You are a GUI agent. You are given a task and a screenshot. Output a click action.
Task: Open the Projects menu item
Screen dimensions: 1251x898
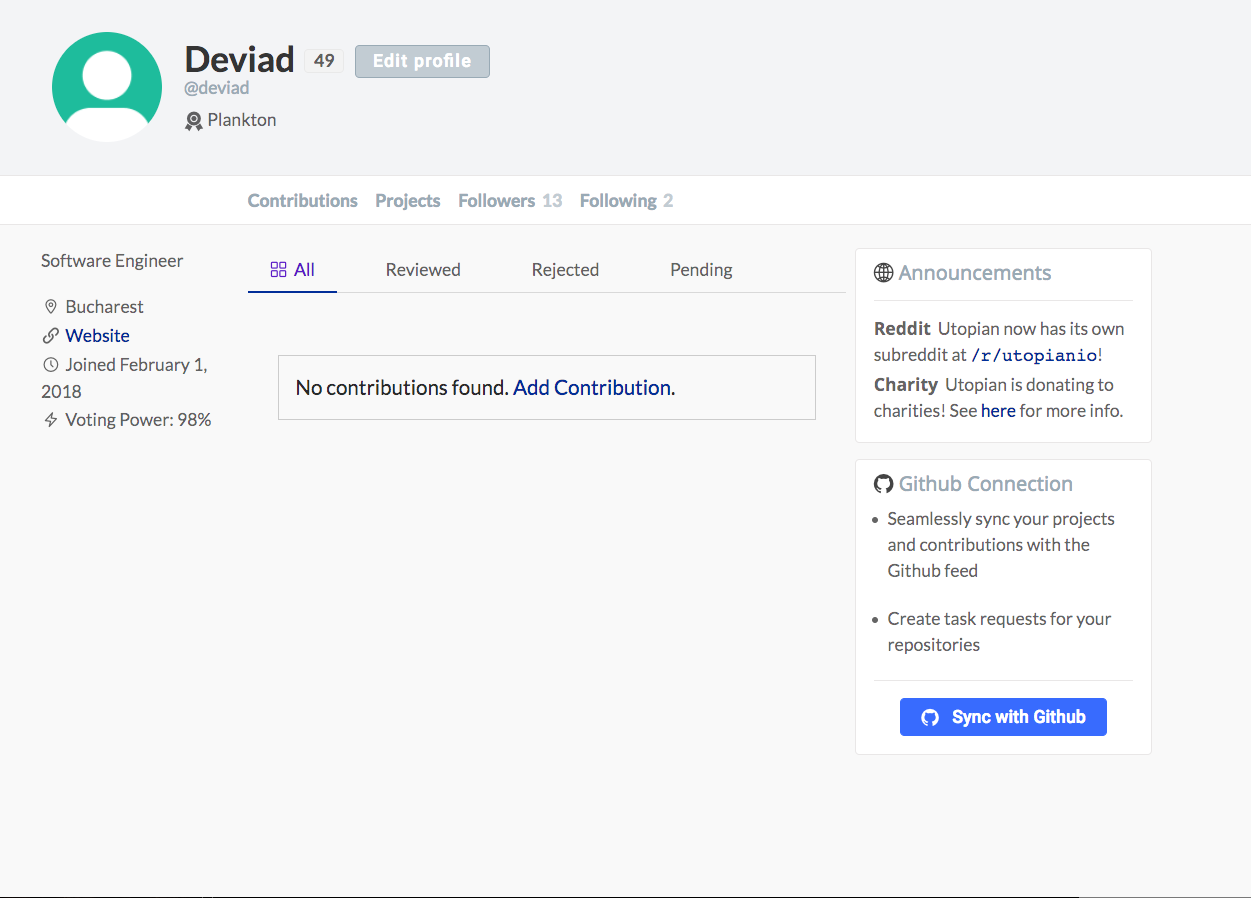[x=408, y=201]
